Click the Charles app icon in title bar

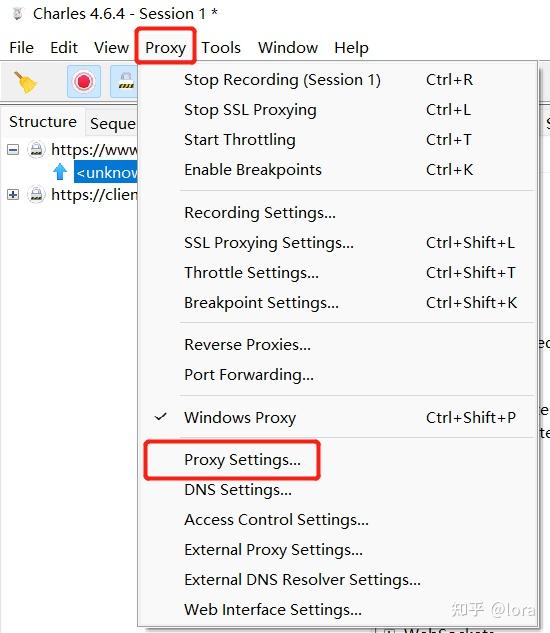point(17,14)
